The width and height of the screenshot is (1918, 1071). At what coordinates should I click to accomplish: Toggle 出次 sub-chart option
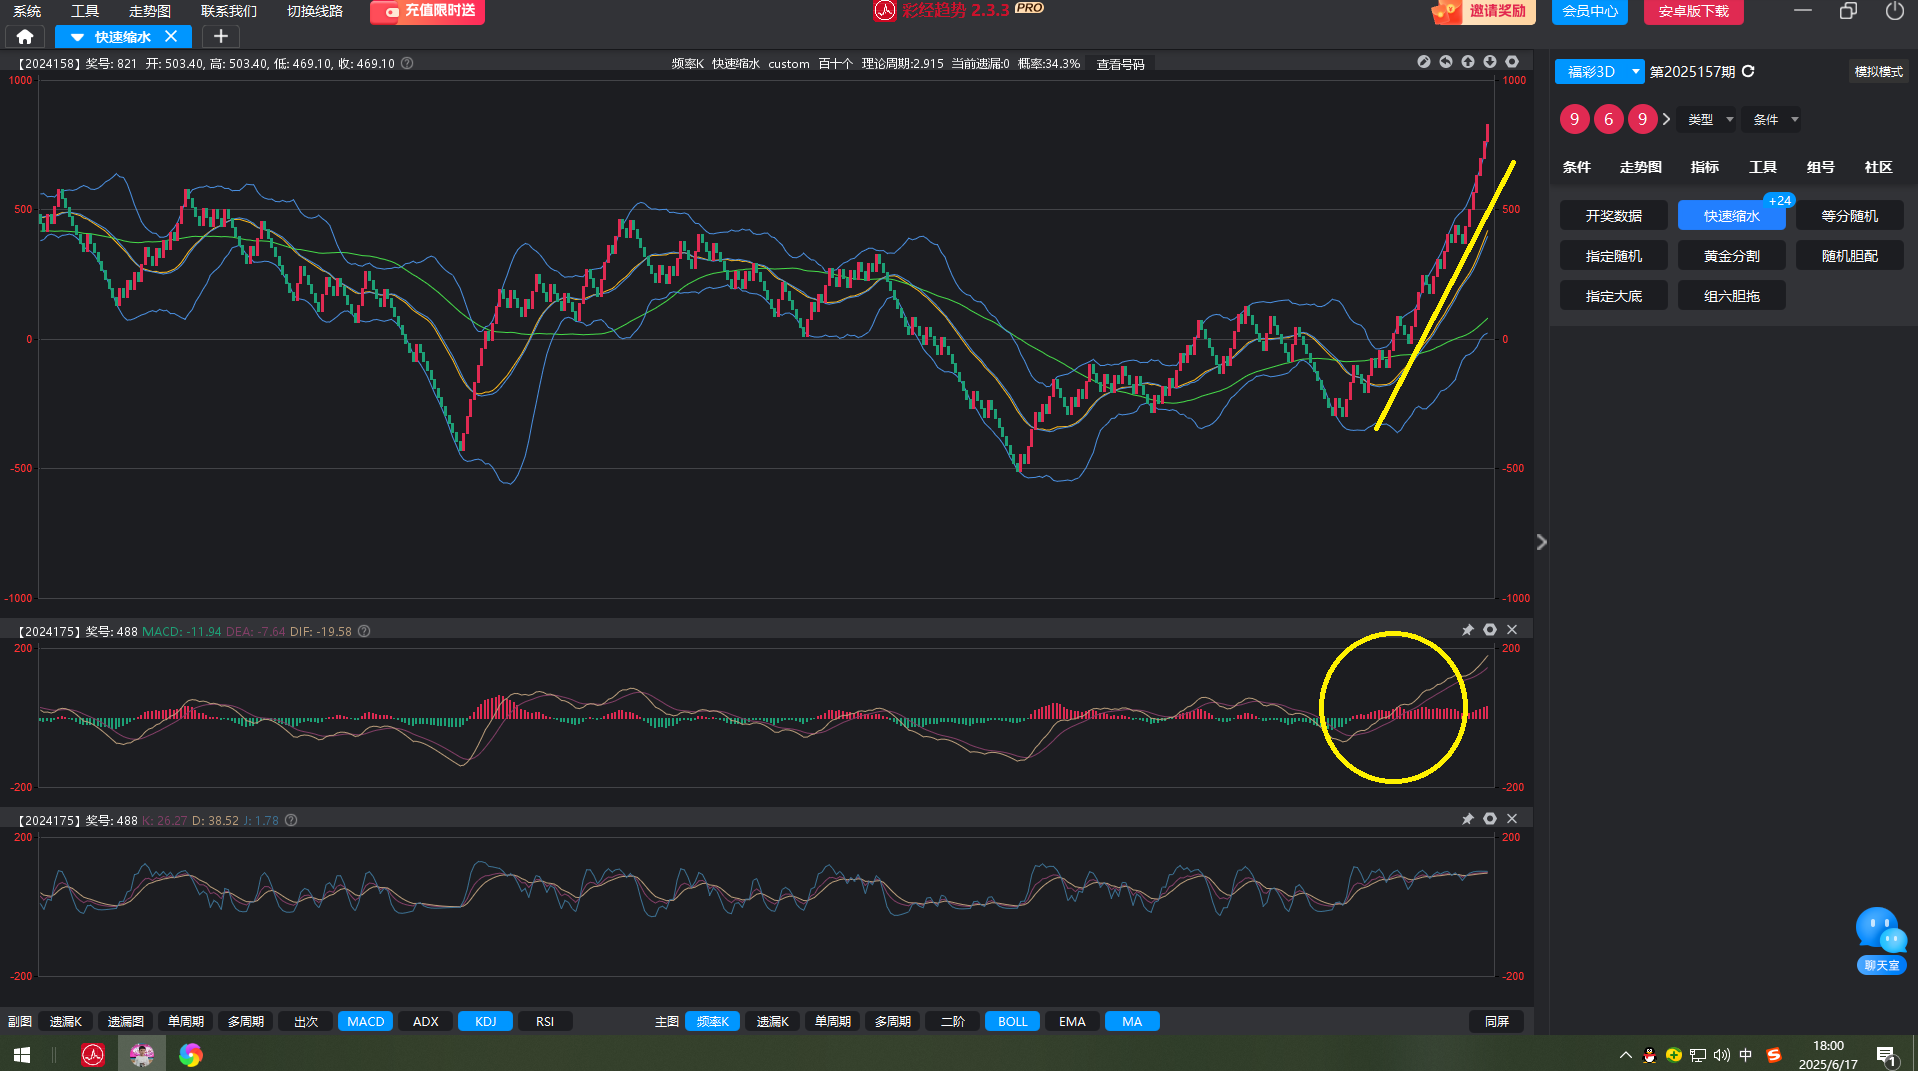(x=305, y=1021)
